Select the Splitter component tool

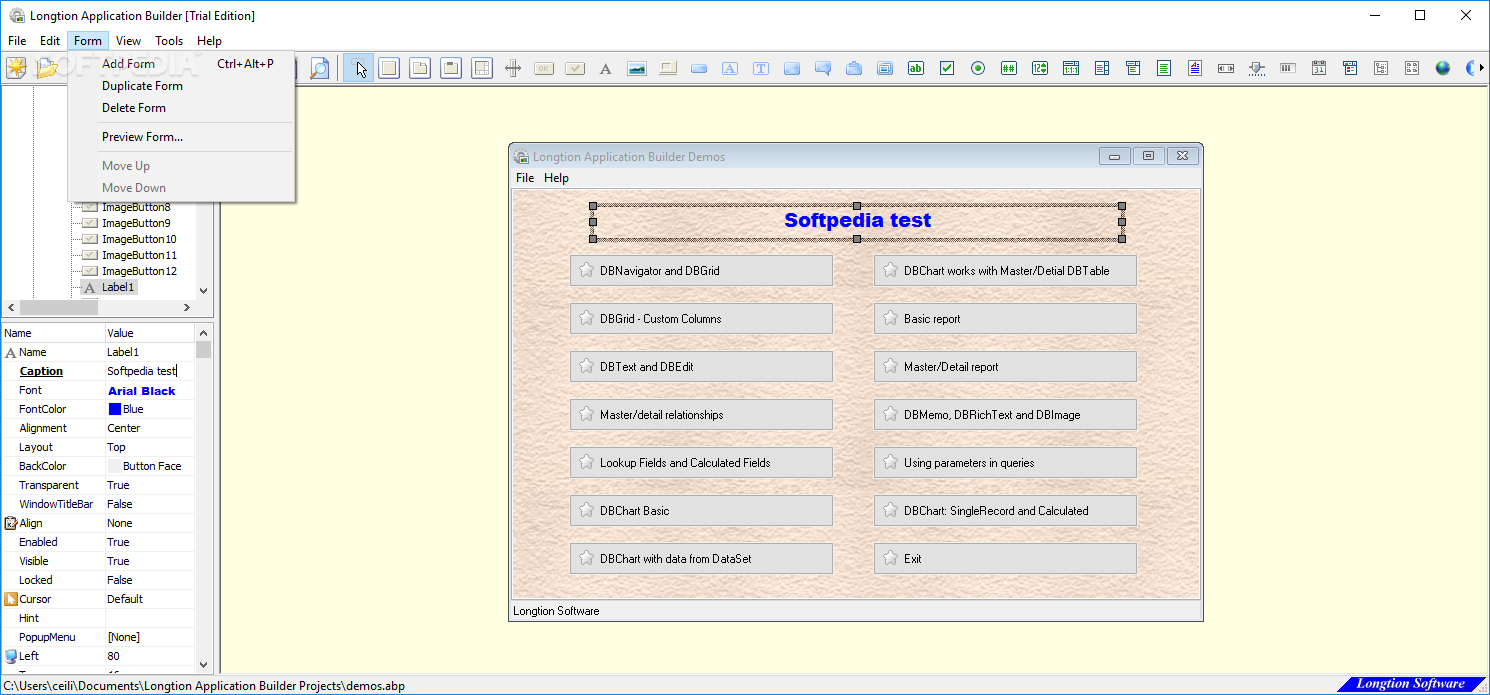[x=513, y=68]
